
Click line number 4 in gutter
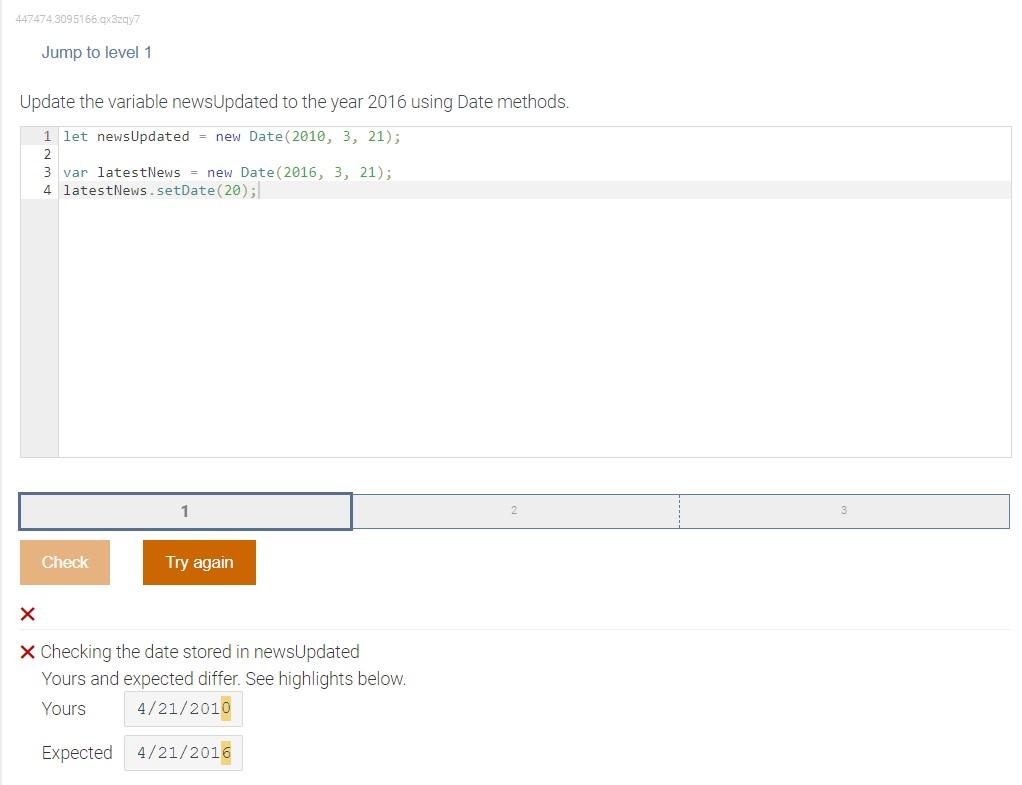47,190
